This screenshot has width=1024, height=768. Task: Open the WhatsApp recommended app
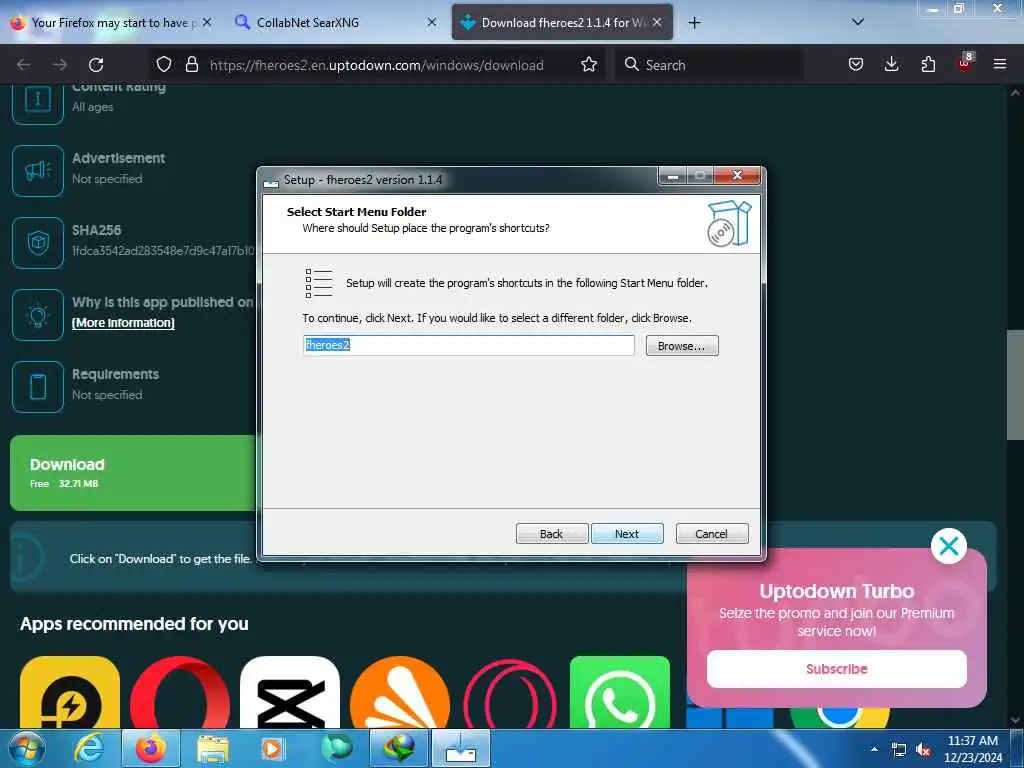click(620, 692)
